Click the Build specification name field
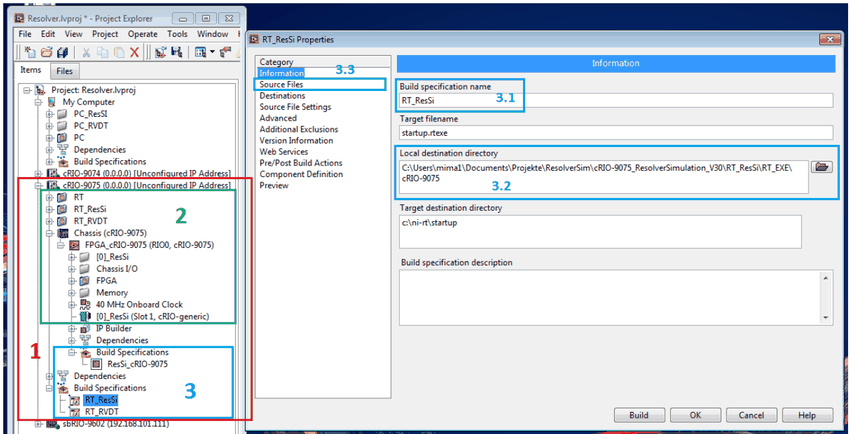The height and width of the screenshot is (434, 852). click(x=616, y=100)
